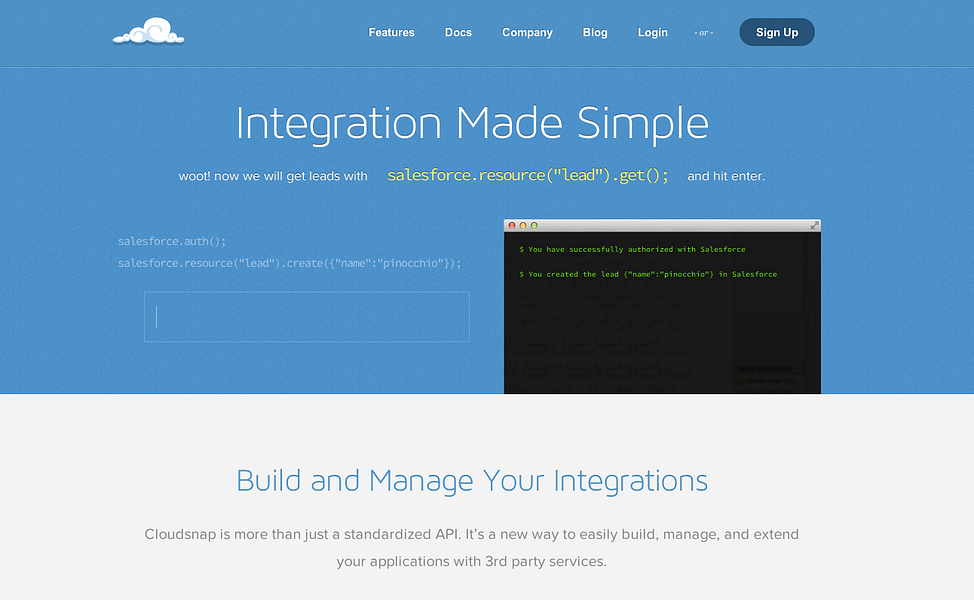The height and width of the screenshot is (600, 974).
Task: Go to the Company page
Action: pyautogui.click(x=527, y=32)
